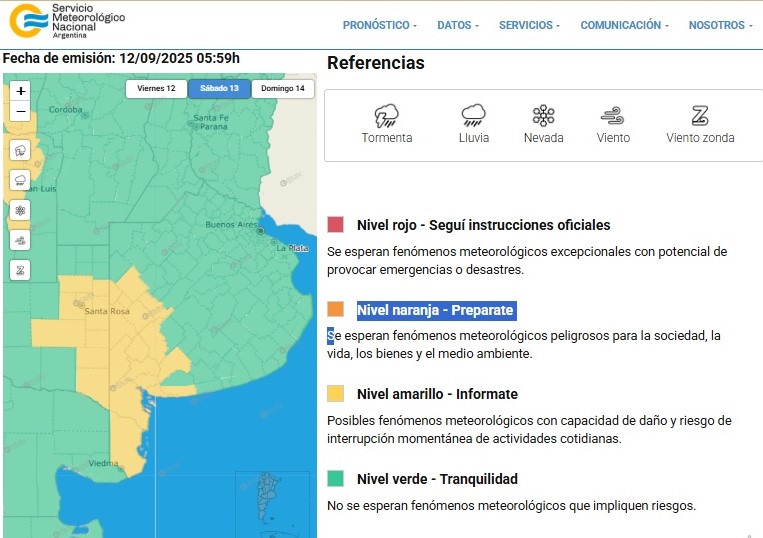Viewport: 763px width, 538px height.
Task: Toggle wind alert layer on map
Action: pos(21,240)
